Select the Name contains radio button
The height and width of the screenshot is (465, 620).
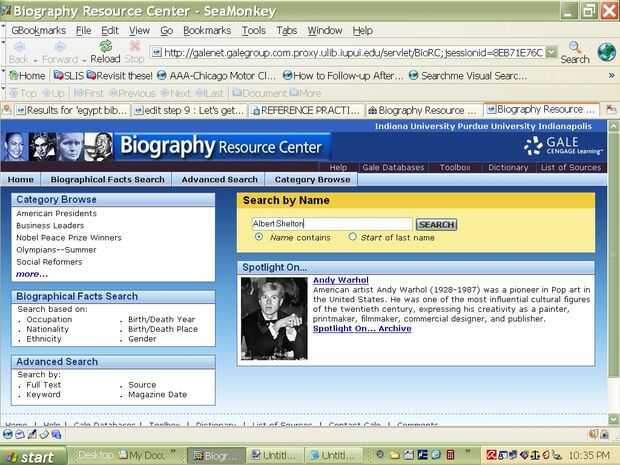[x=259, y=237]
